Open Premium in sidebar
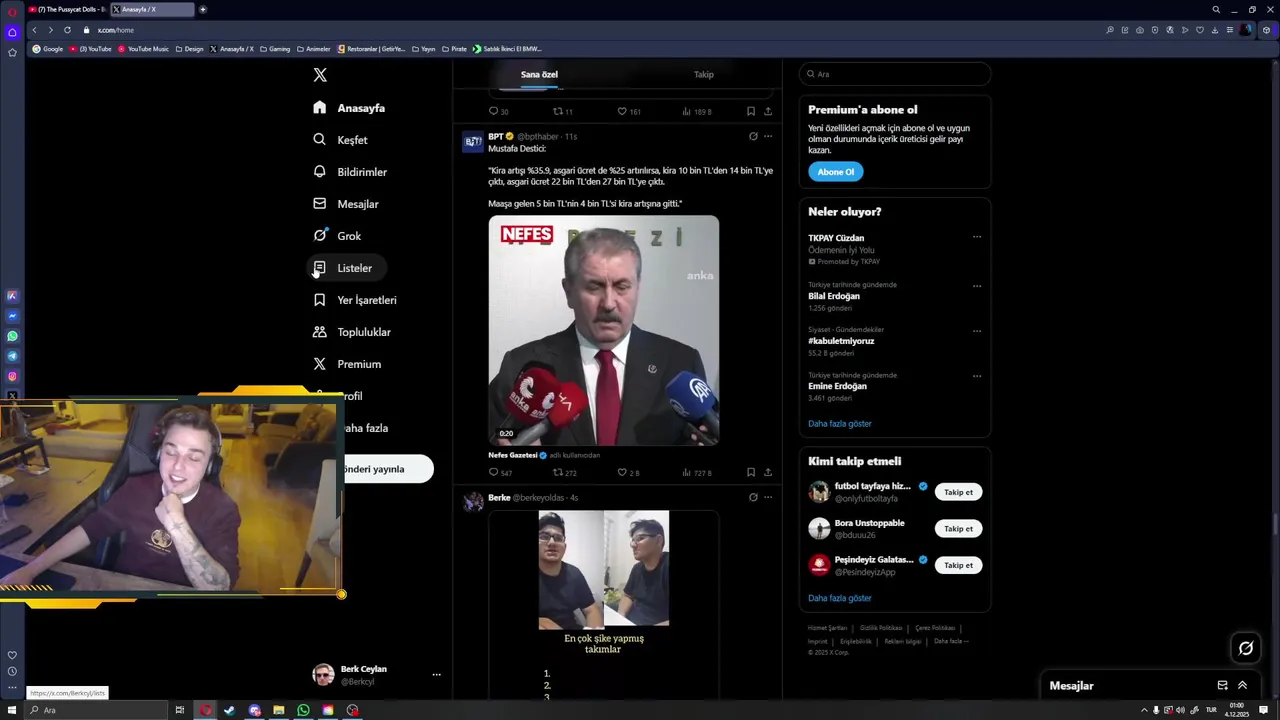 tap(347, 364)
